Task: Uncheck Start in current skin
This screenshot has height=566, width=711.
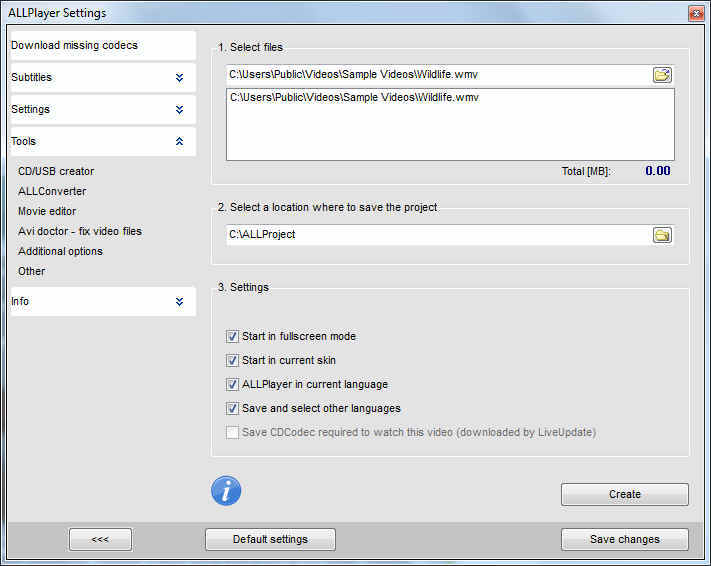Action: coord(233,360)
